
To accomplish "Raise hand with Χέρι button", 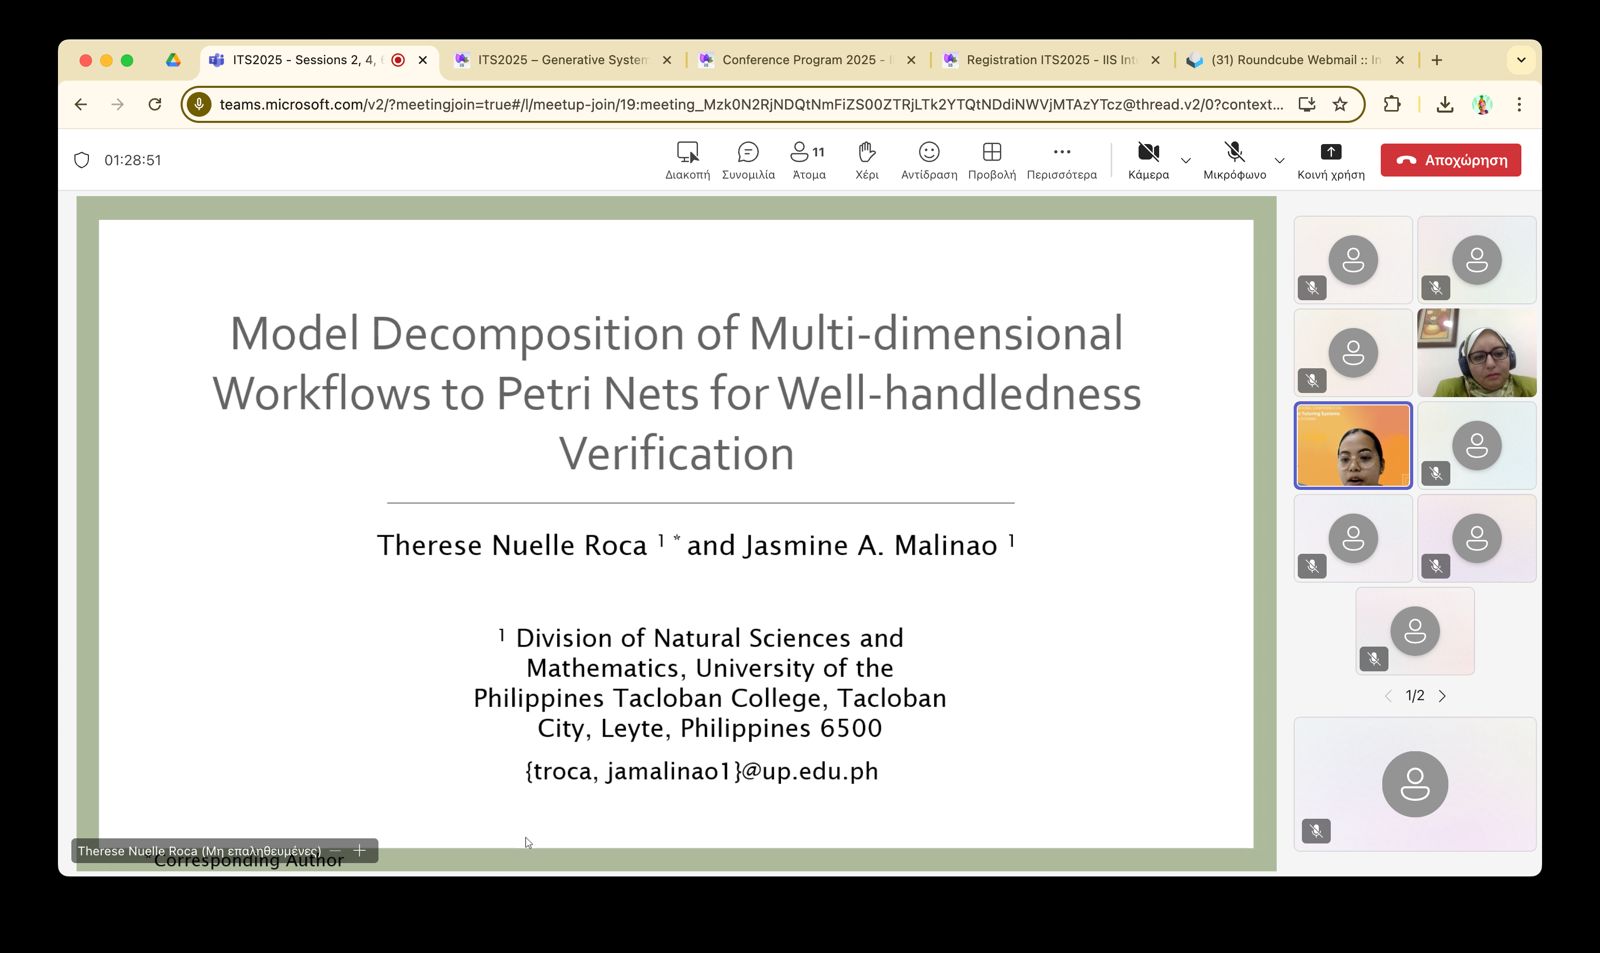I will [x=867, y=160].
